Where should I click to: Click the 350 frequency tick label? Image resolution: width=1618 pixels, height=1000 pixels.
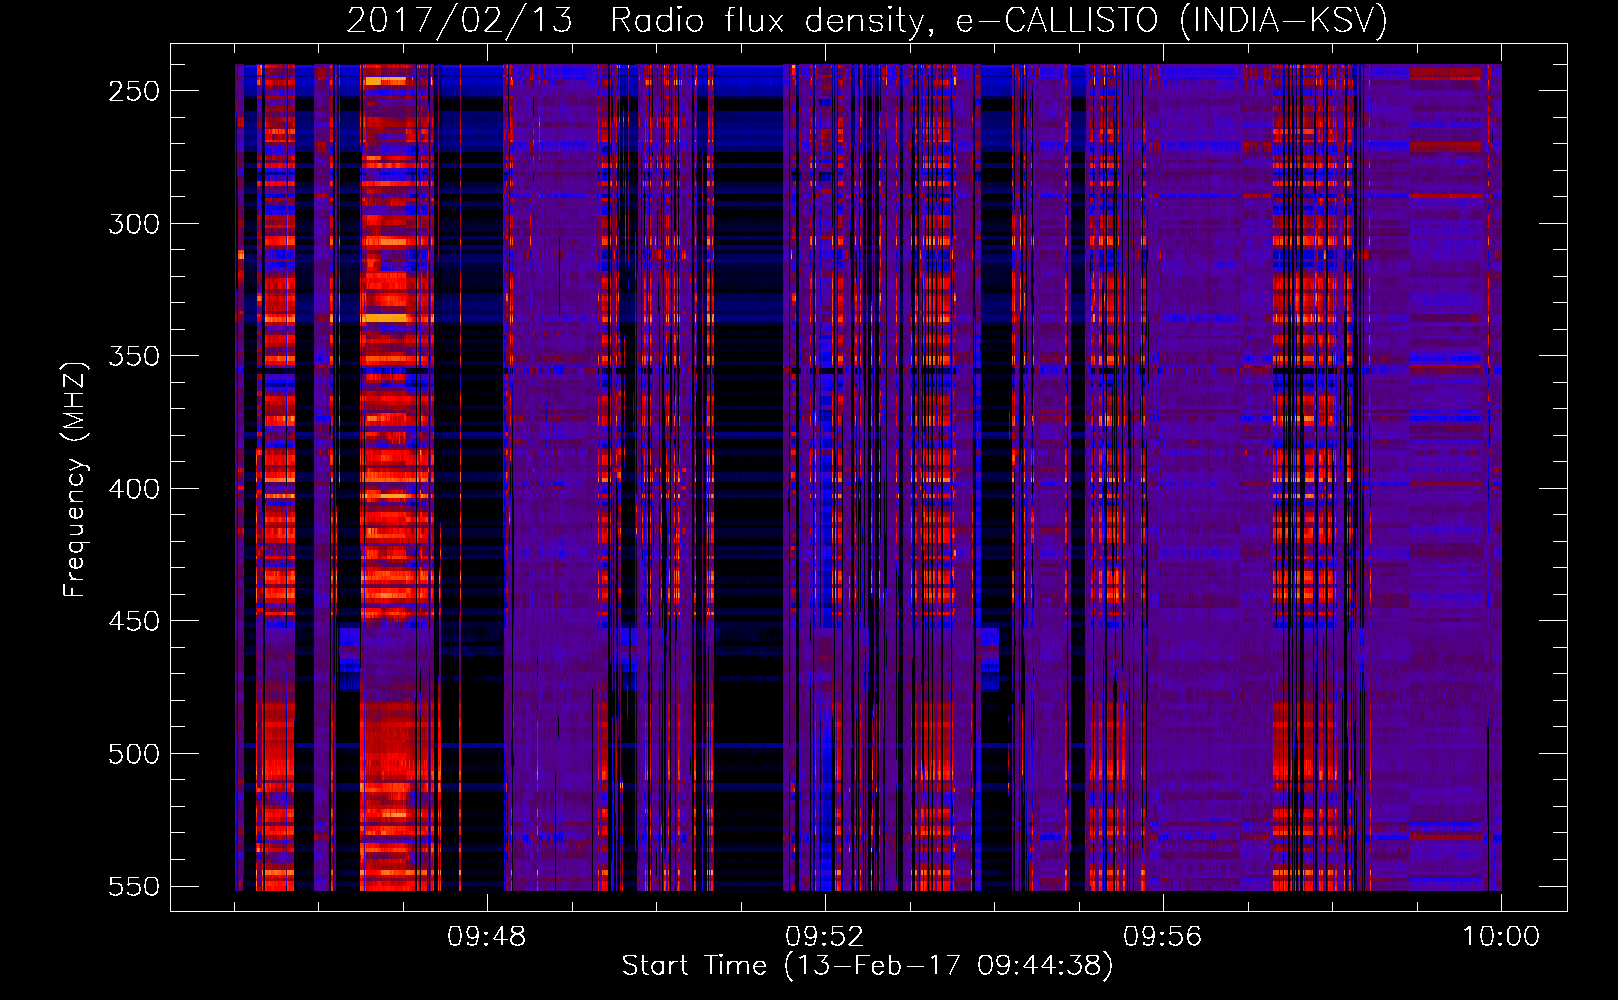(x=134, y=356)
